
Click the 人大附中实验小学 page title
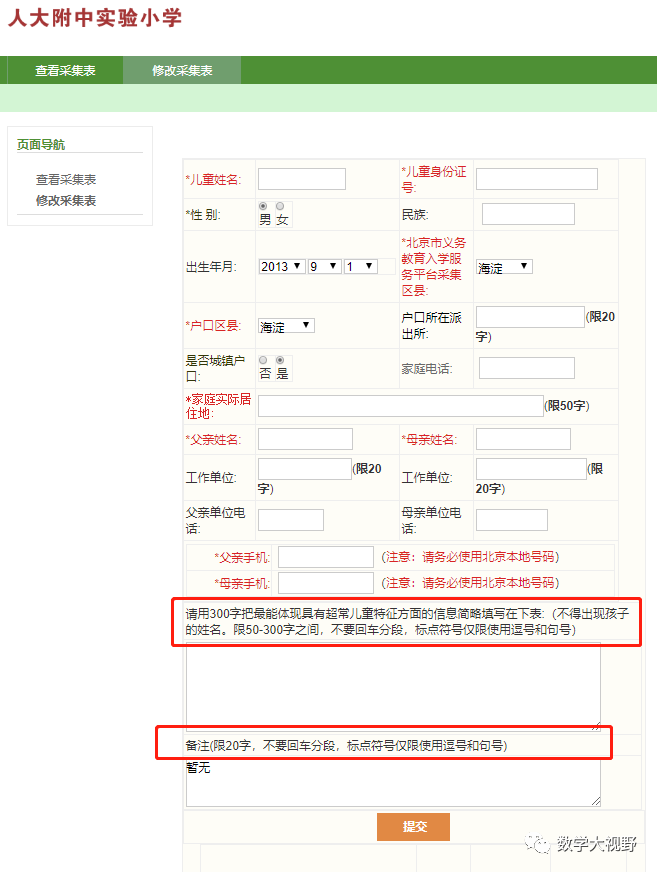tap(95, 18)
